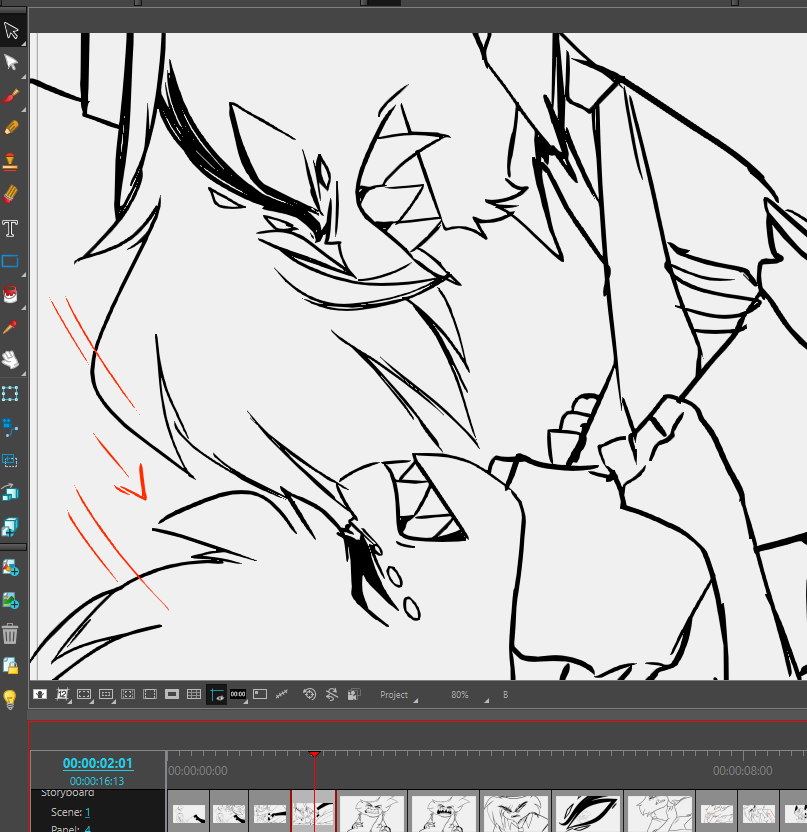The height and width of the screenshot is (832, 807).
Task: Toggle the grid display under the canvas
Action: coord(194,694)
